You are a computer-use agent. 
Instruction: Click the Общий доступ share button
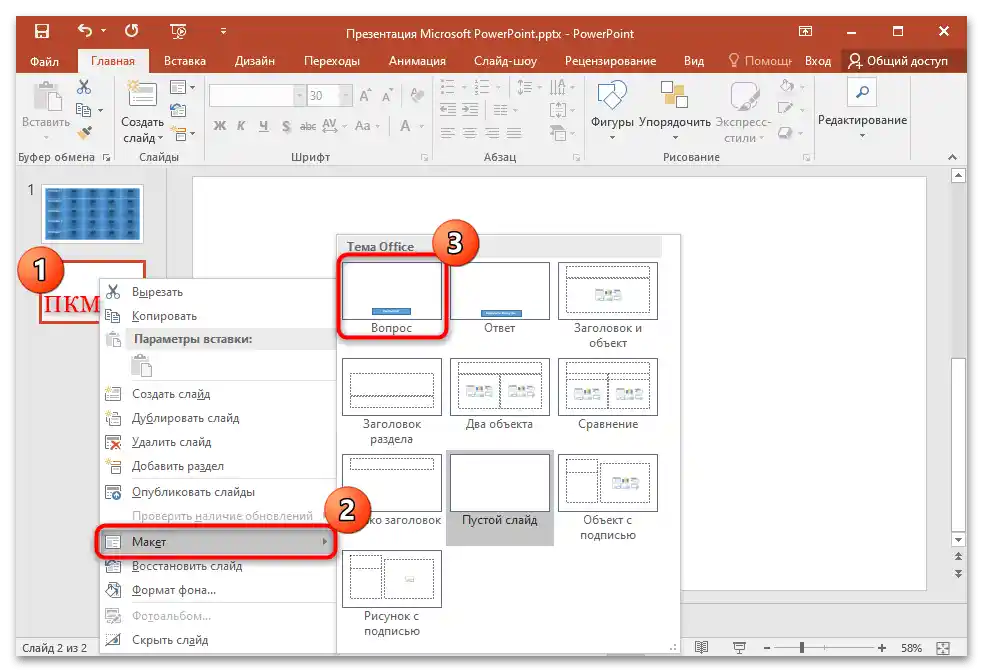[x=897, y=61]
